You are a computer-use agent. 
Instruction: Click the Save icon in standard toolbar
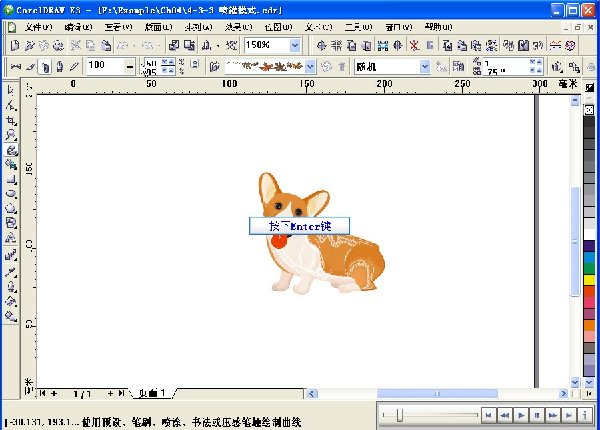(x=44, y=46)
